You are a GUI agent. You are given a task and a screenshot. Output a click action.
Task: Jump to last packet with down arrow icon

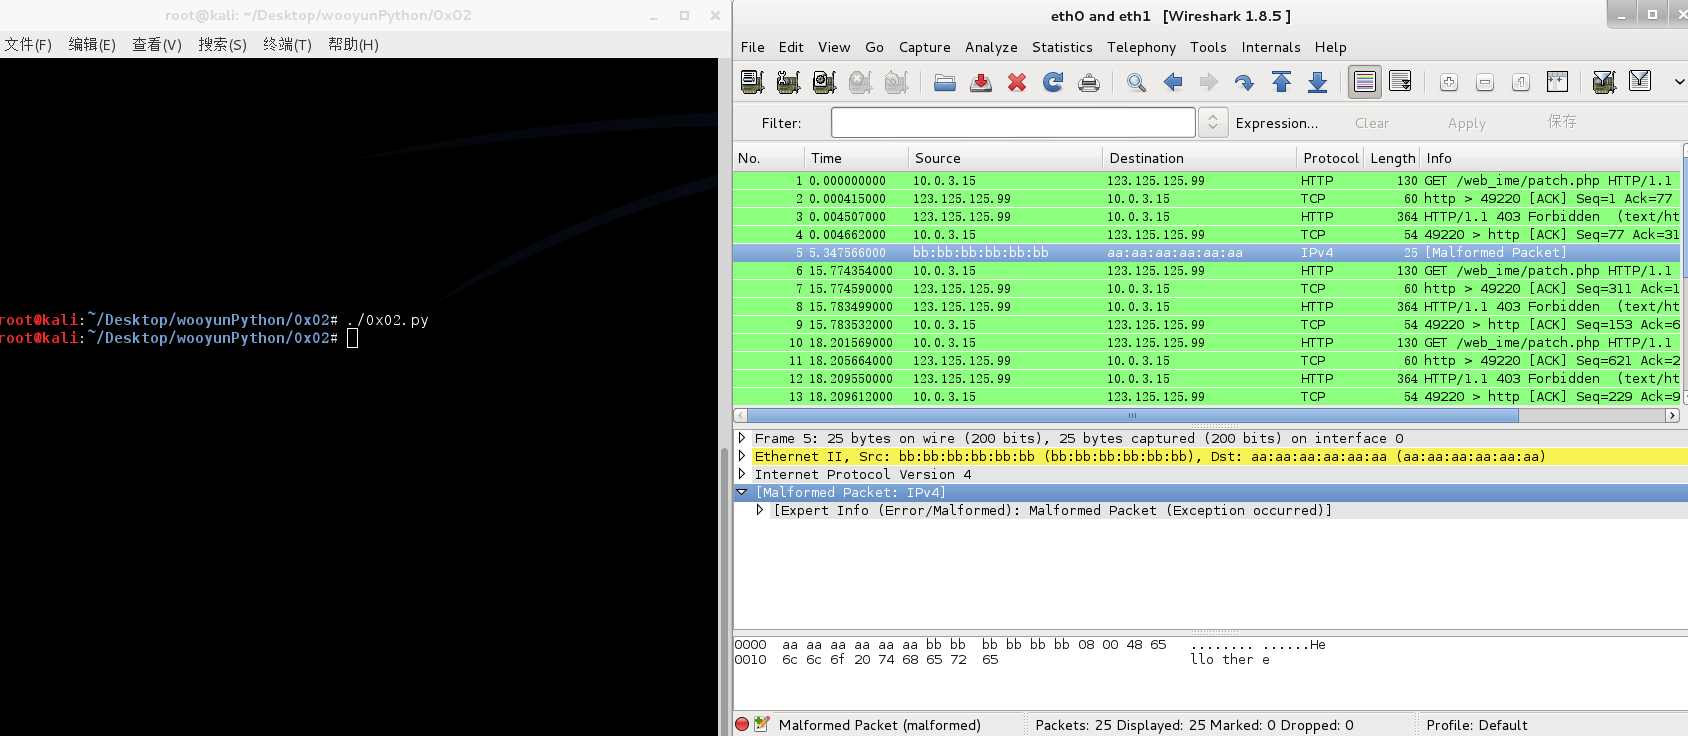click(1317, 82)
